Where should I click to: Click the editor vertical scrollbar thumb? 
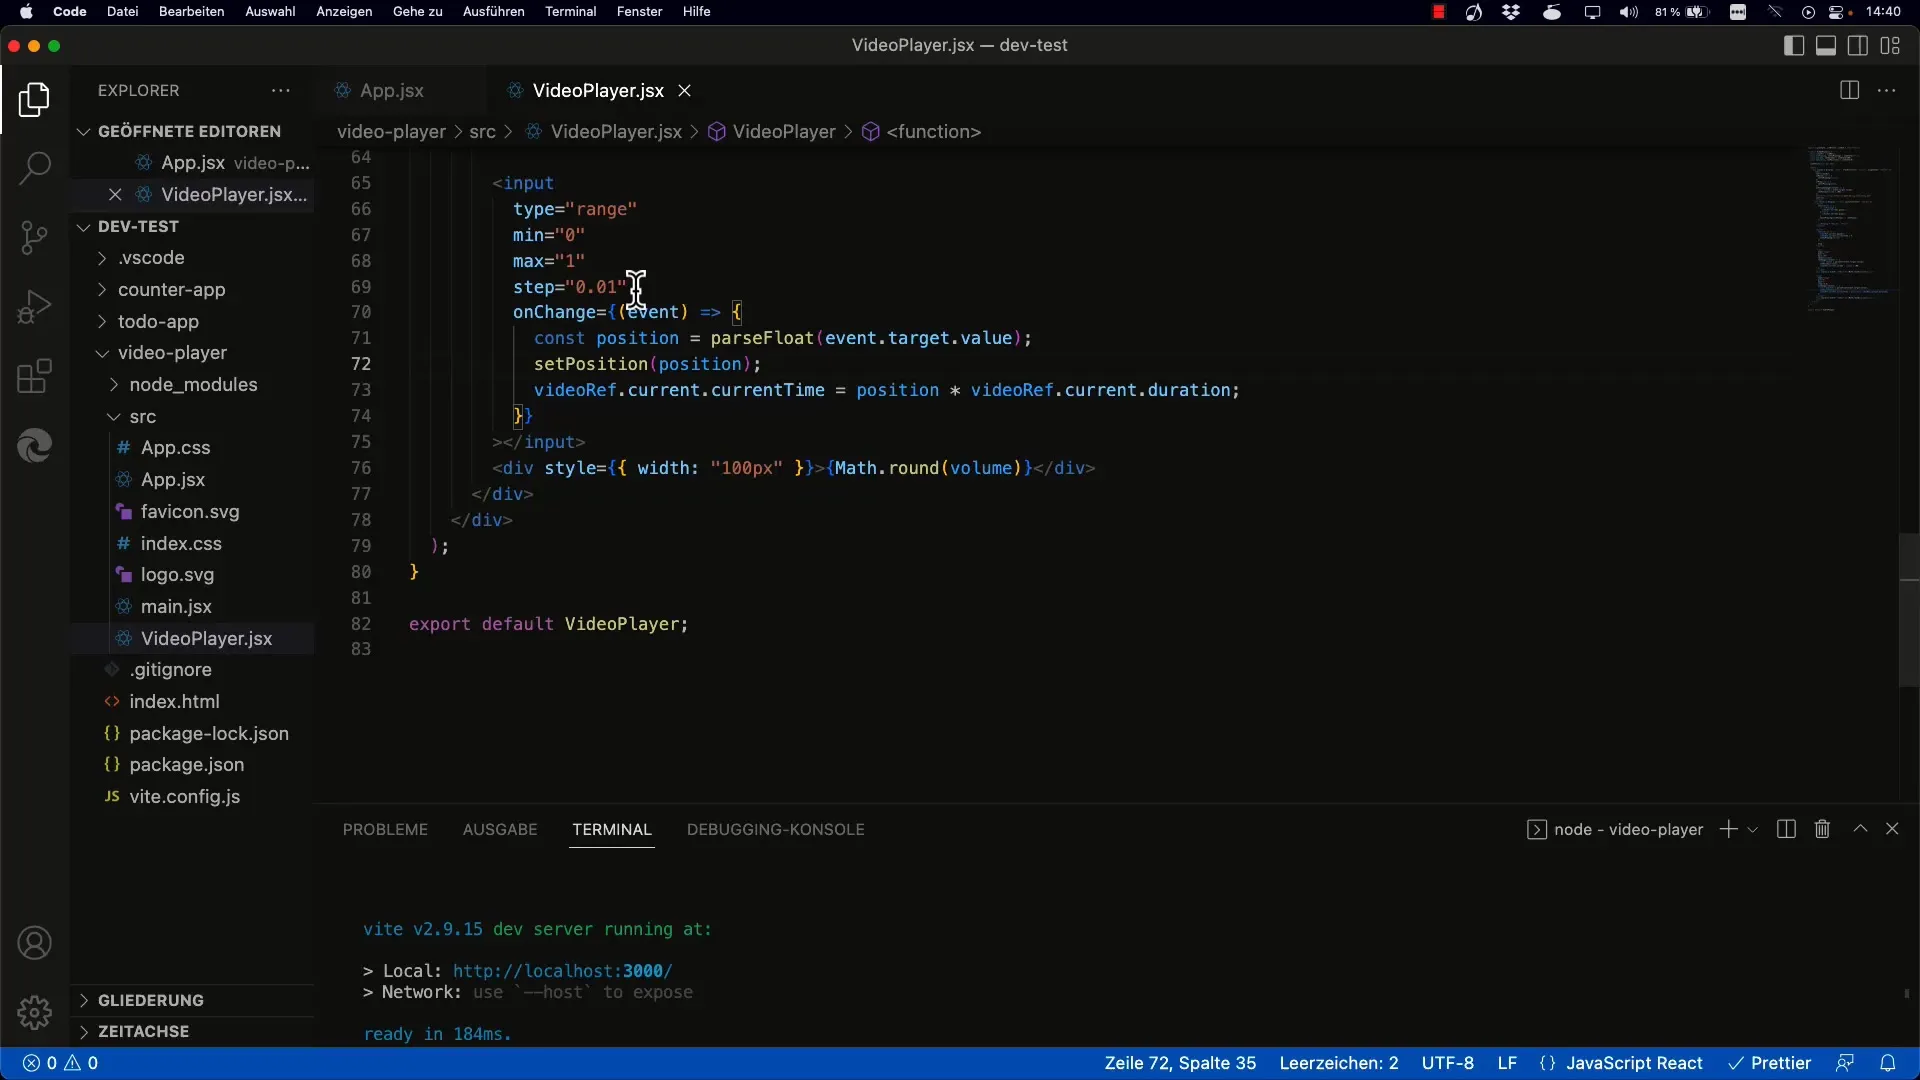point(1909,610)
